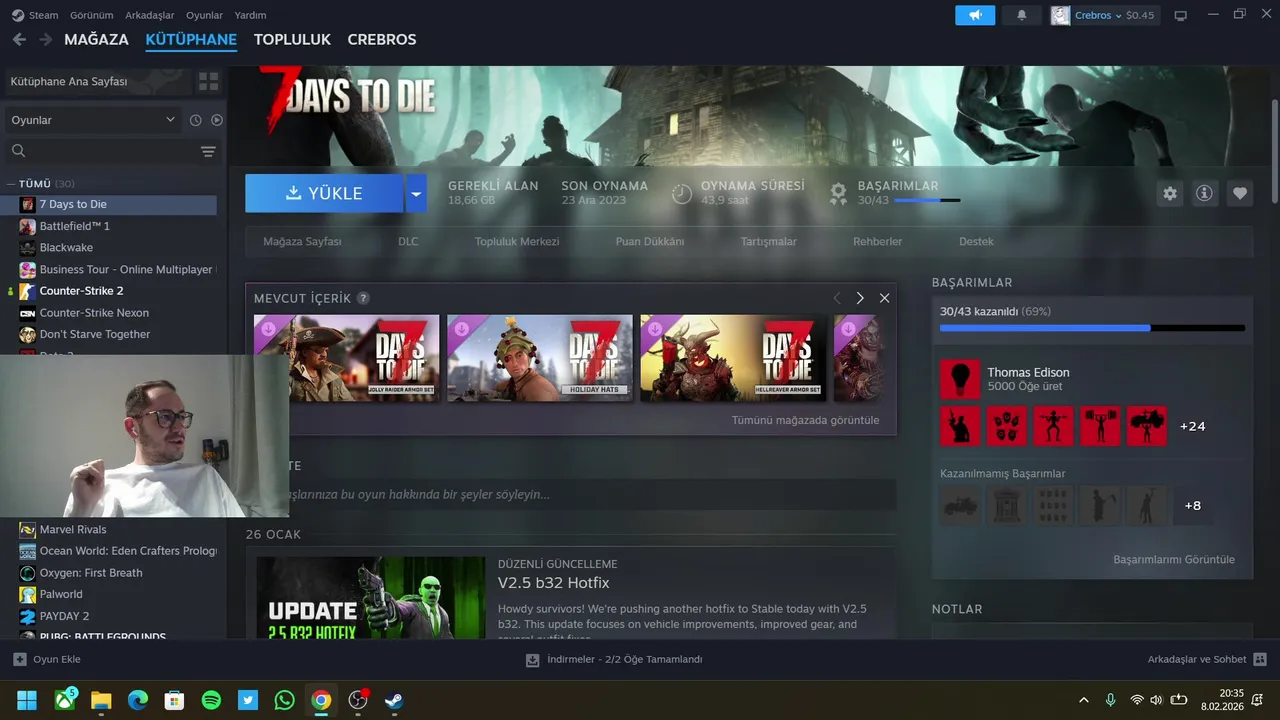Open Arkadaşlar ve Sohbet panel

pos(1207,659)
